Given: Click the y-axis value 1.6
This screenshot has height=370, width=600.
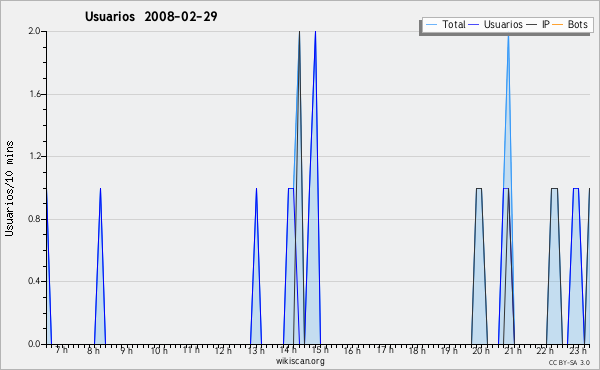Looking at the screenshot, I should [35, 94].
